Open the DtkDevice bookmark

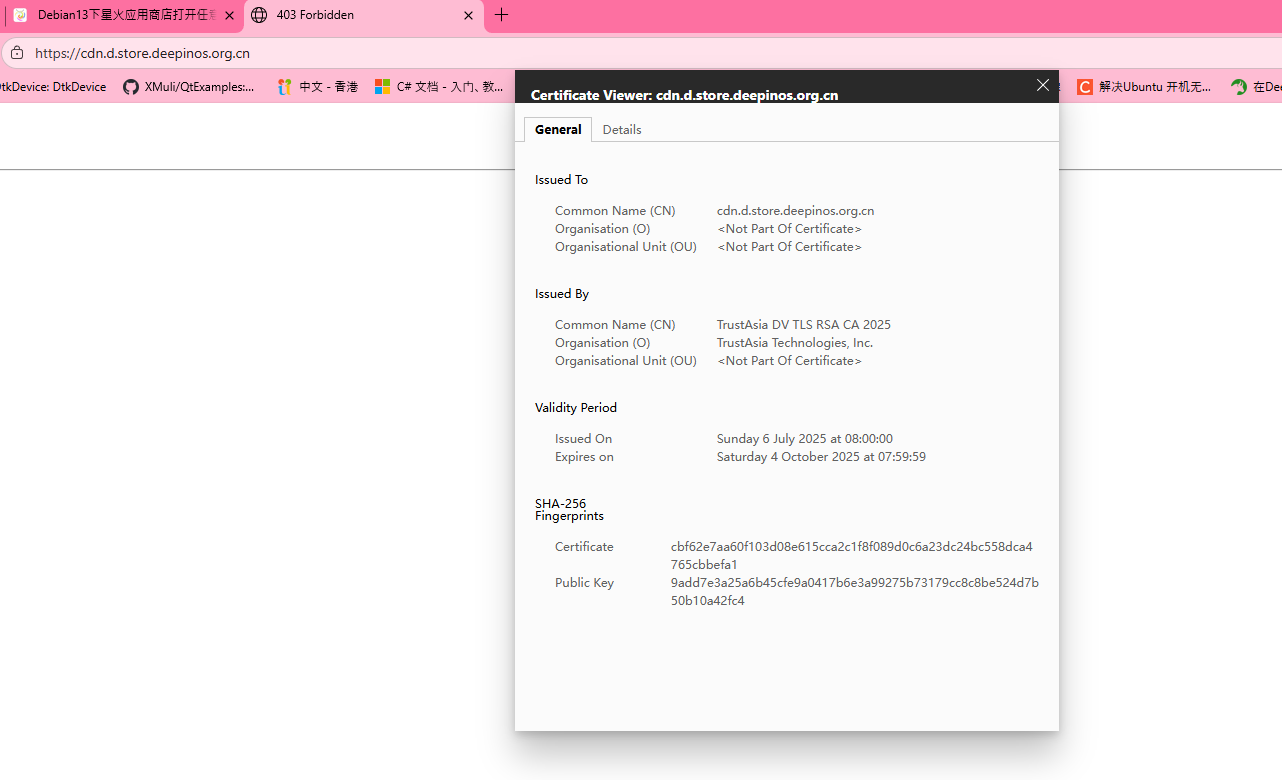[55, 87]
